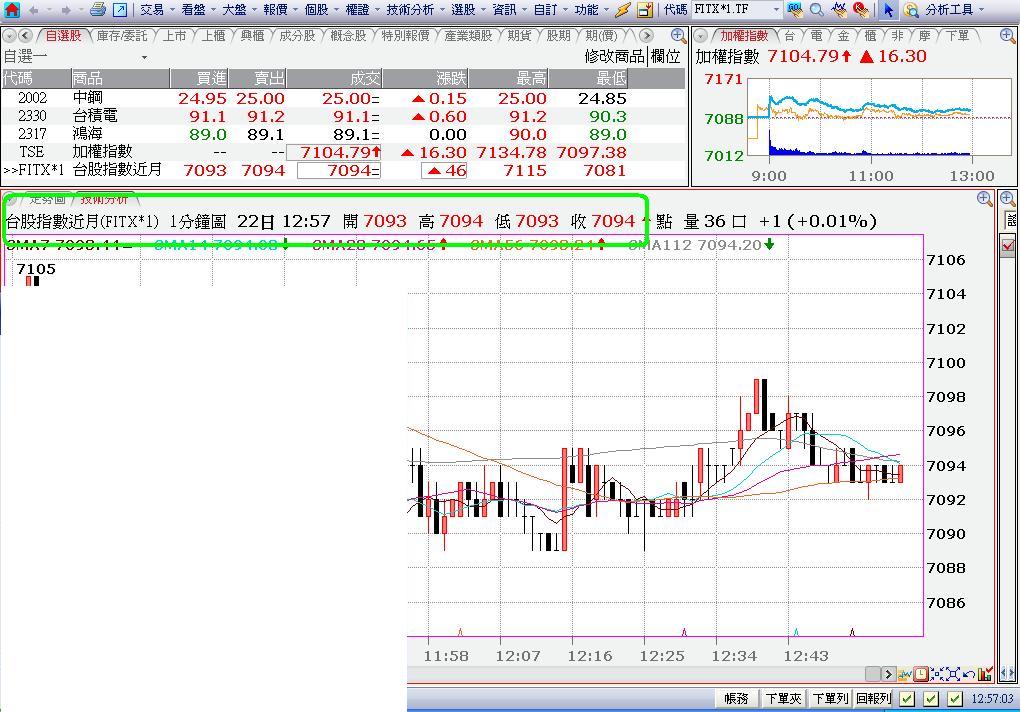This screenshot has height=712, width=1020.
Task: Click the notepad icon beside the lightning icon
Action: tap(645, 10)
